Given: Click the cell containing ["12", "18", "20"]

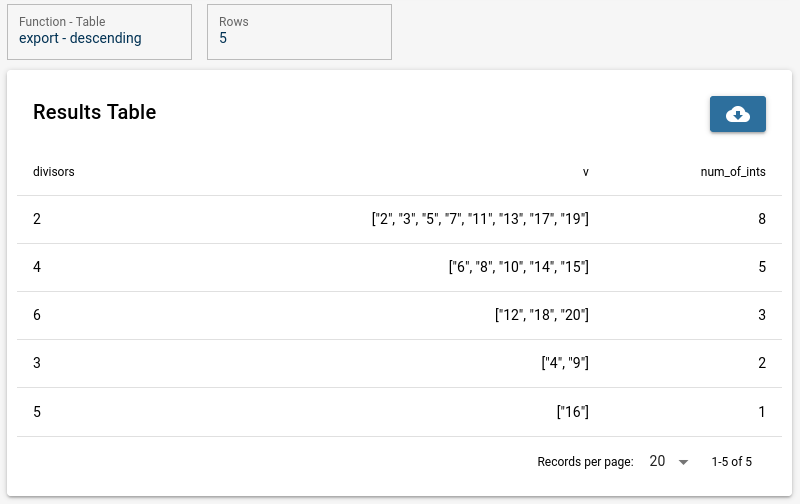Looking at the screenshot, I should click(542, 315).
